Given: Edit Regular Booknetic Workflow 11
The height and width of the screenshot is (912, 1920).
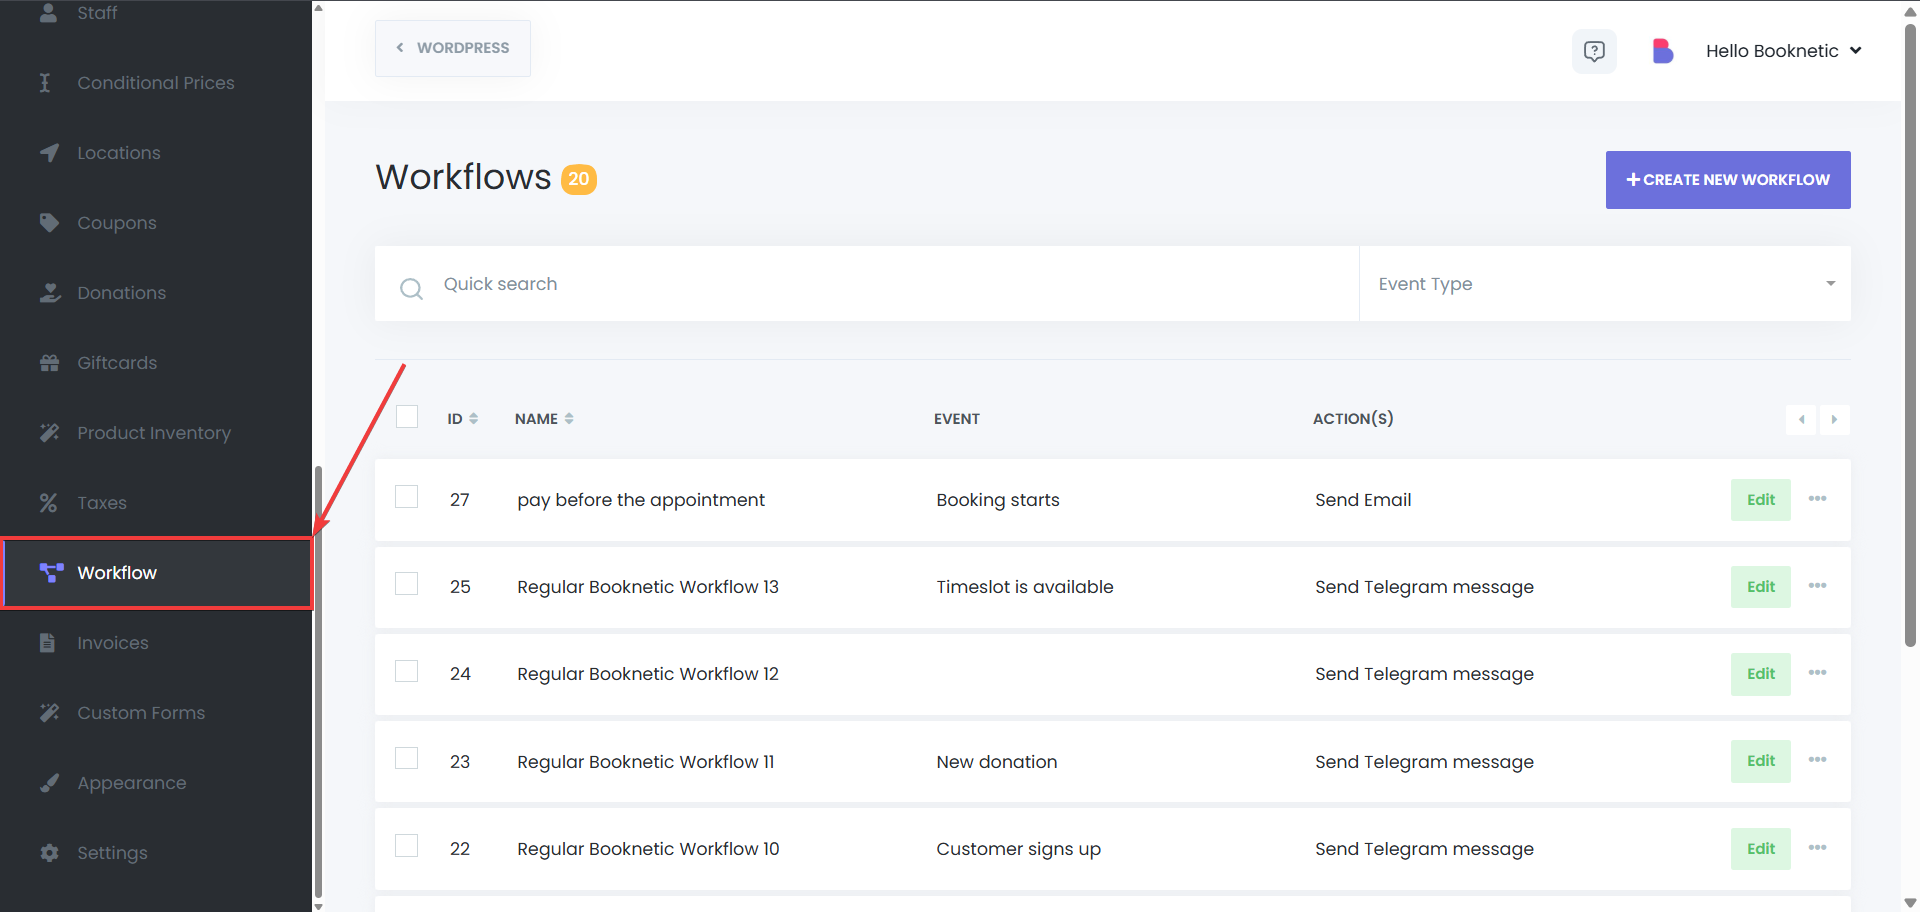Looking at the screenshot, I should click(x=1761, y=761).
